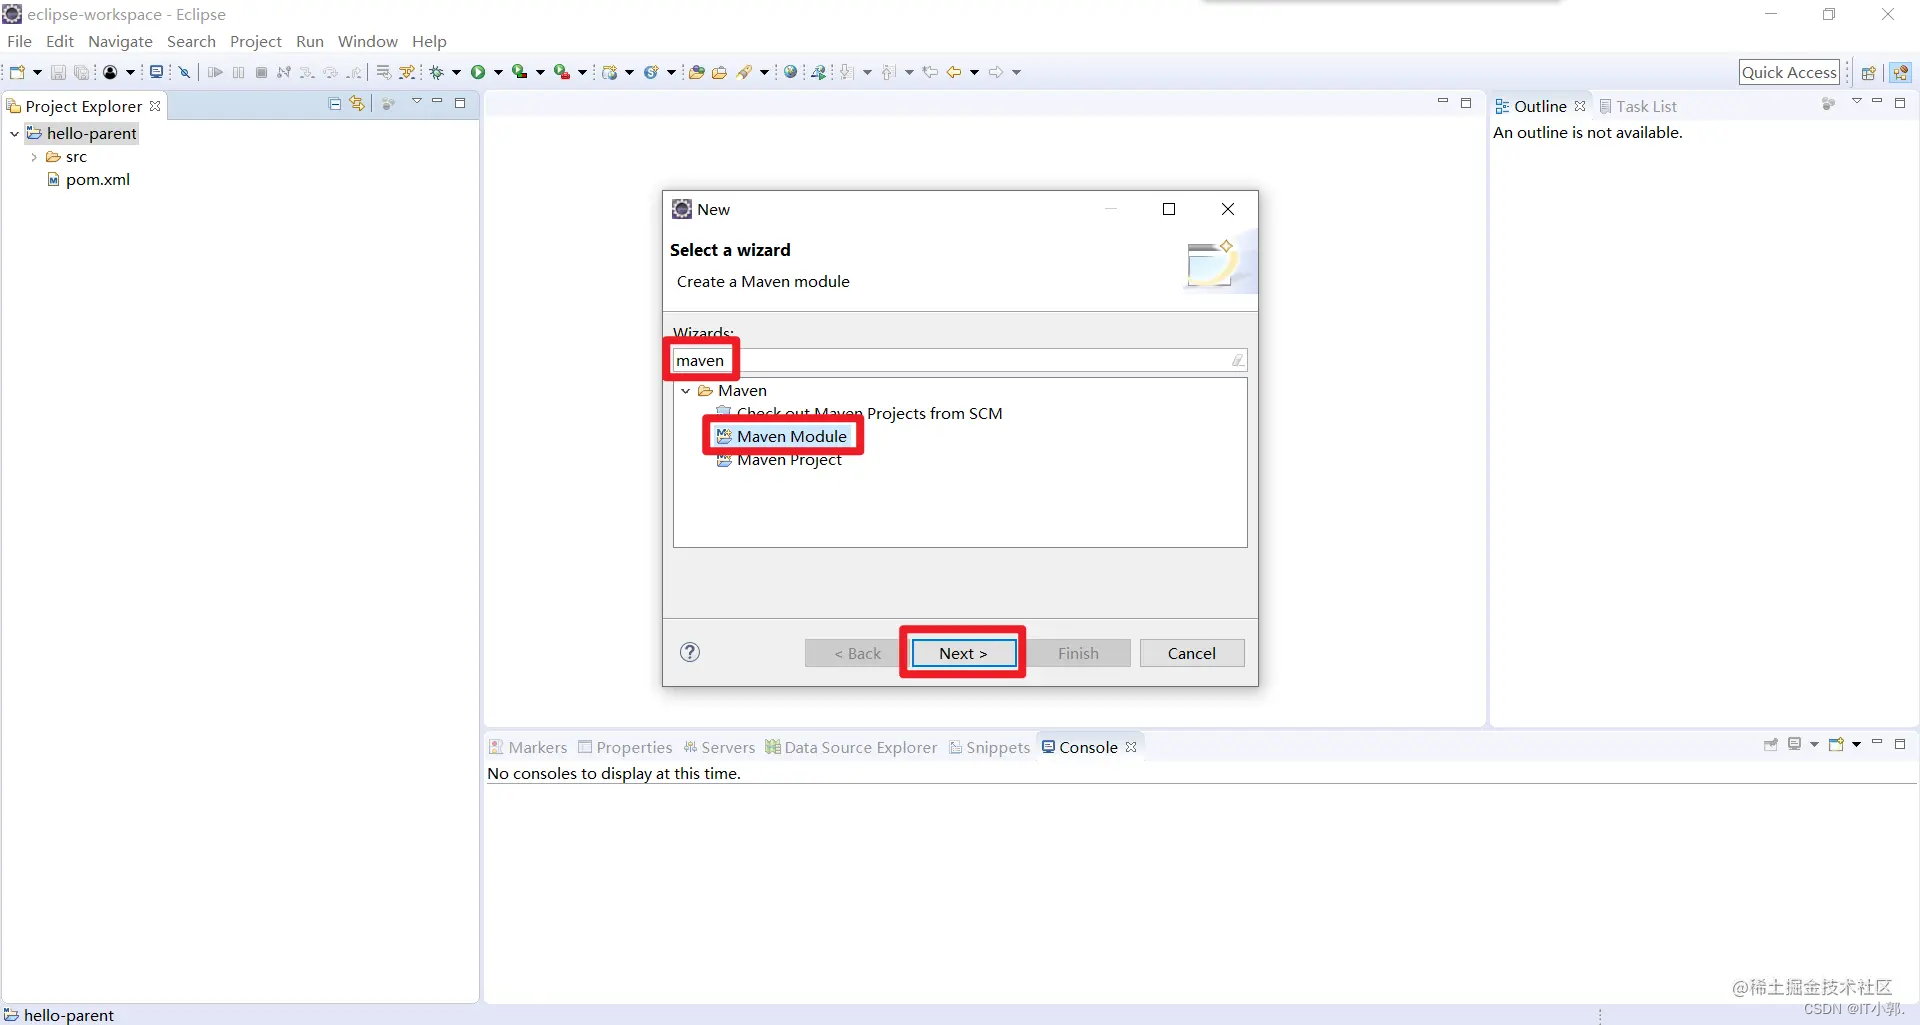Screen dimensions: 1920x1025
Task: Click Display Selected Console icon
Action: click(1795, 745)
